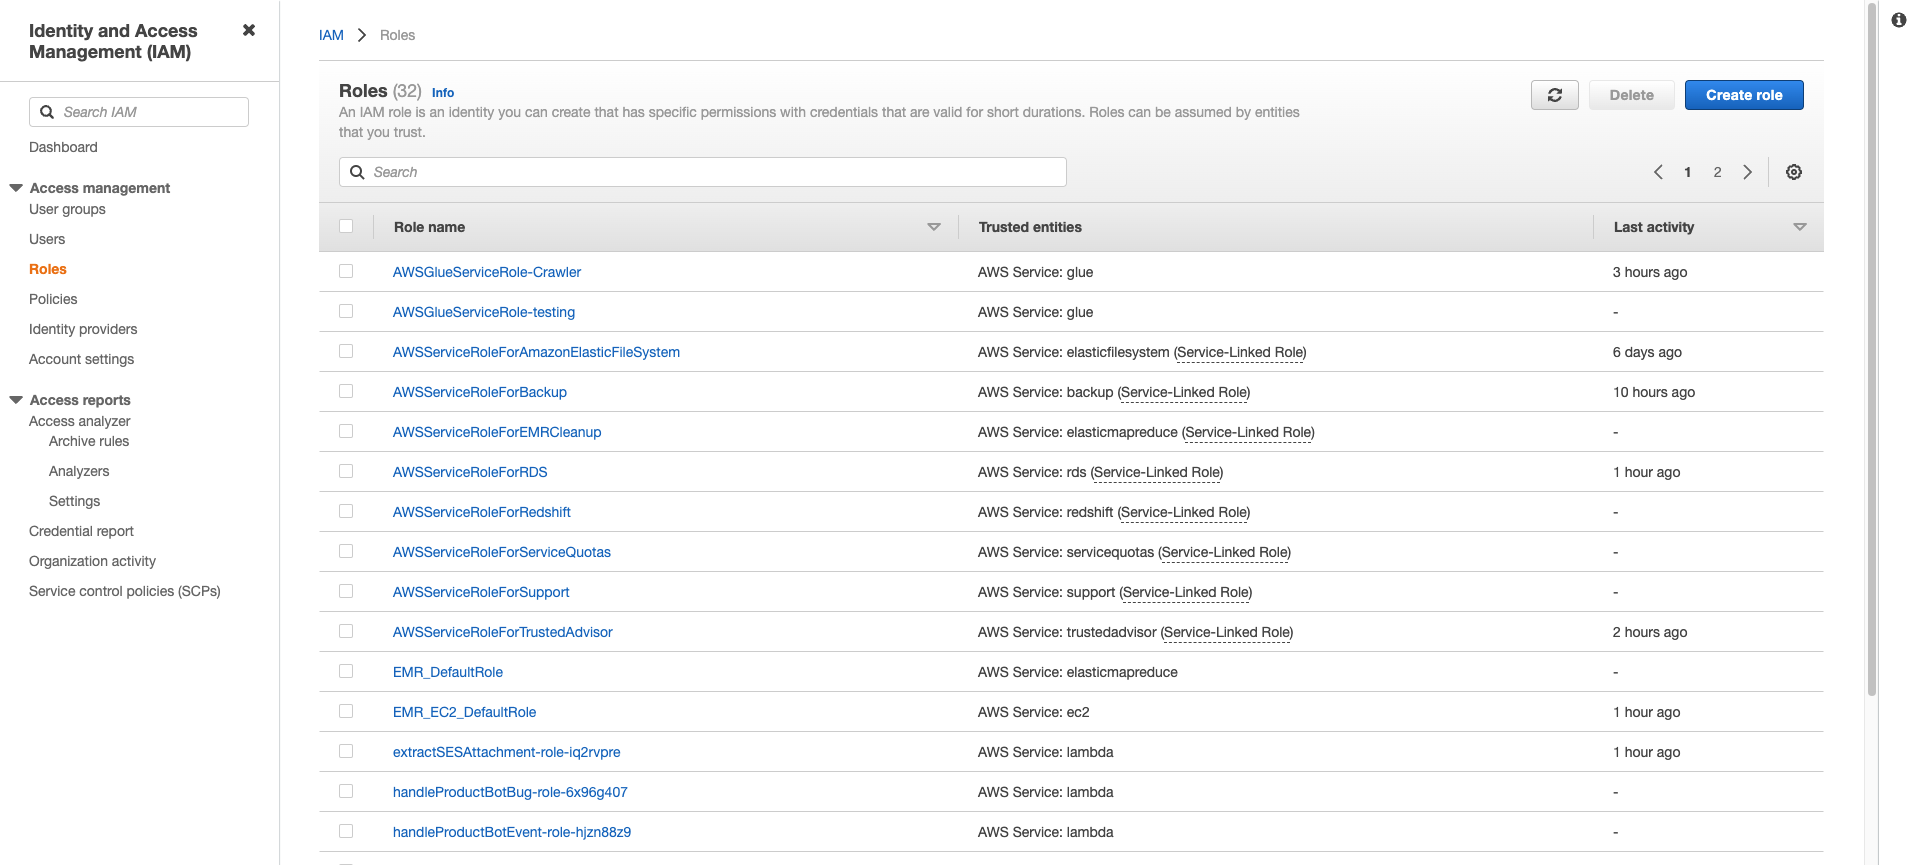Viewport: 1918px width, 865px height.
Task: Open handleProductBotEvent-role-hjzn88z9 role
Action: (512, 832)
